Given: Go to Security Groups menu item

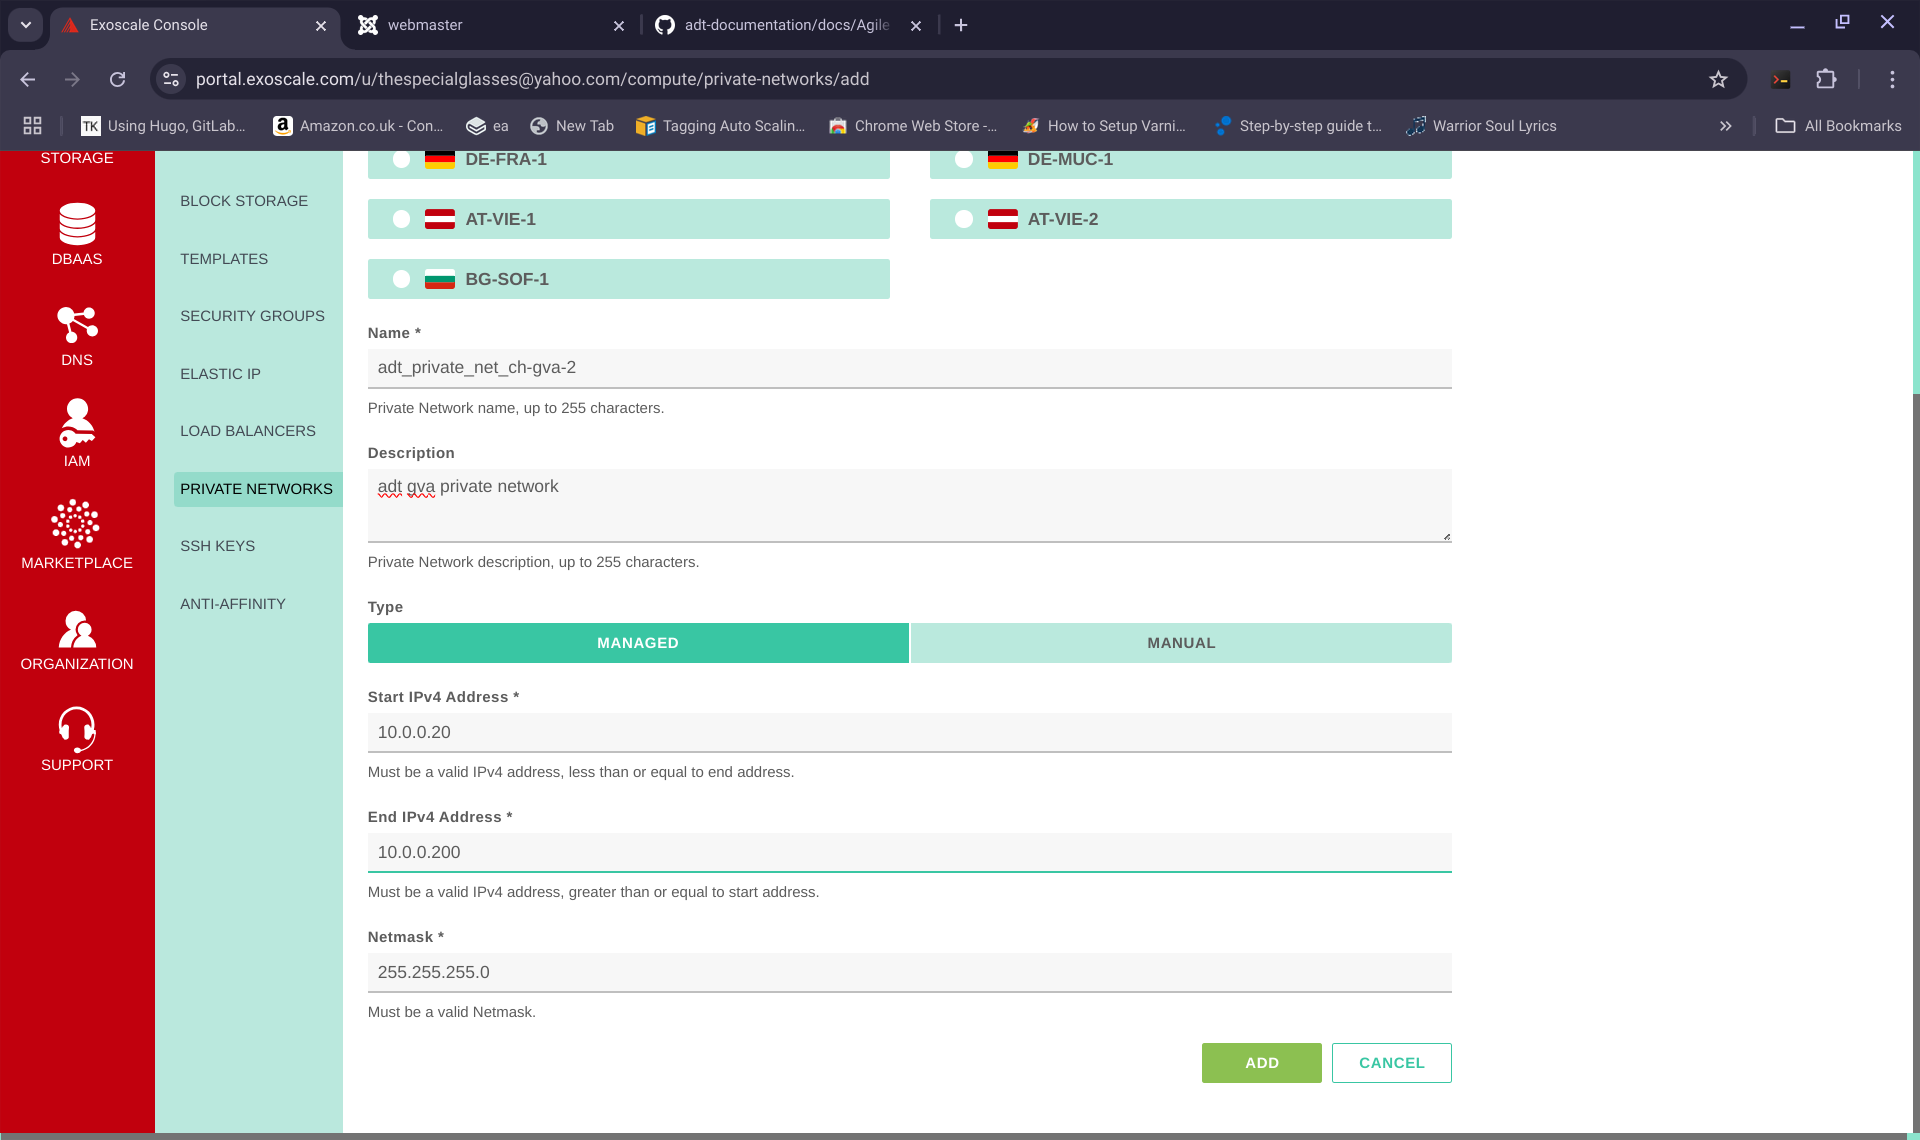Looking at the screenshot, I should click(252, 316).
